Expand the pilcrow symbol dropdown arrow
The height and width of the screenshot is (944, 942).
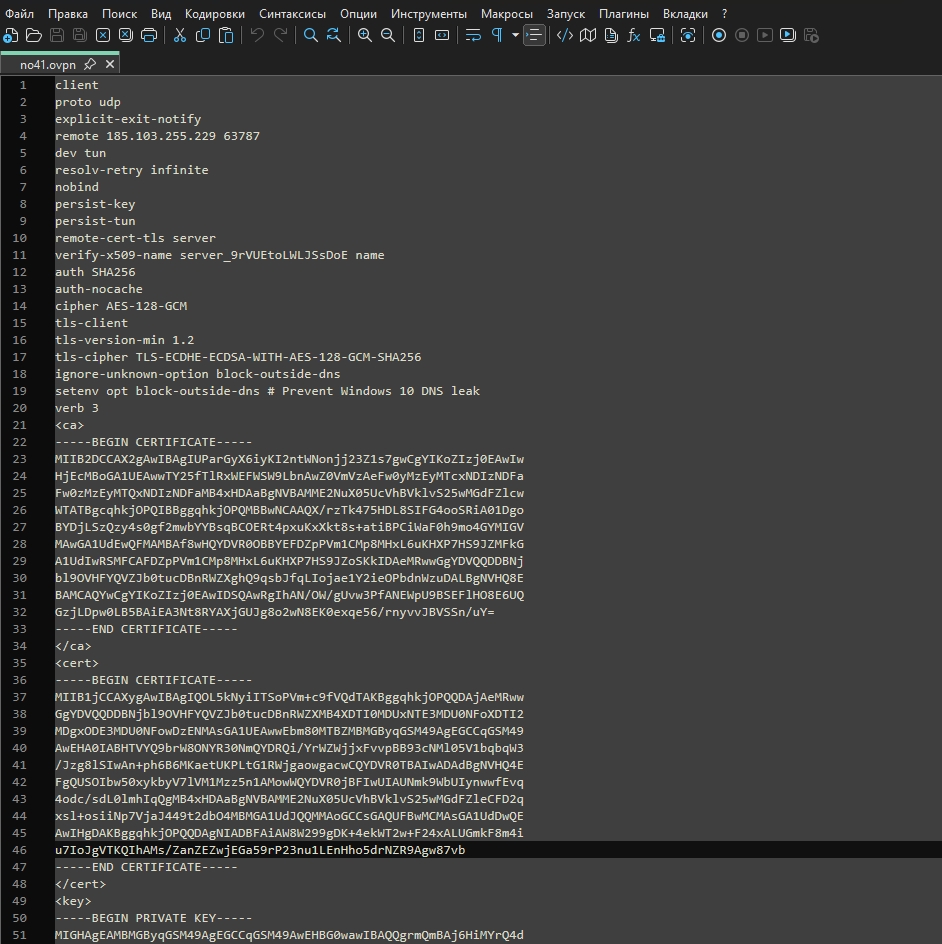click(515, 36)
